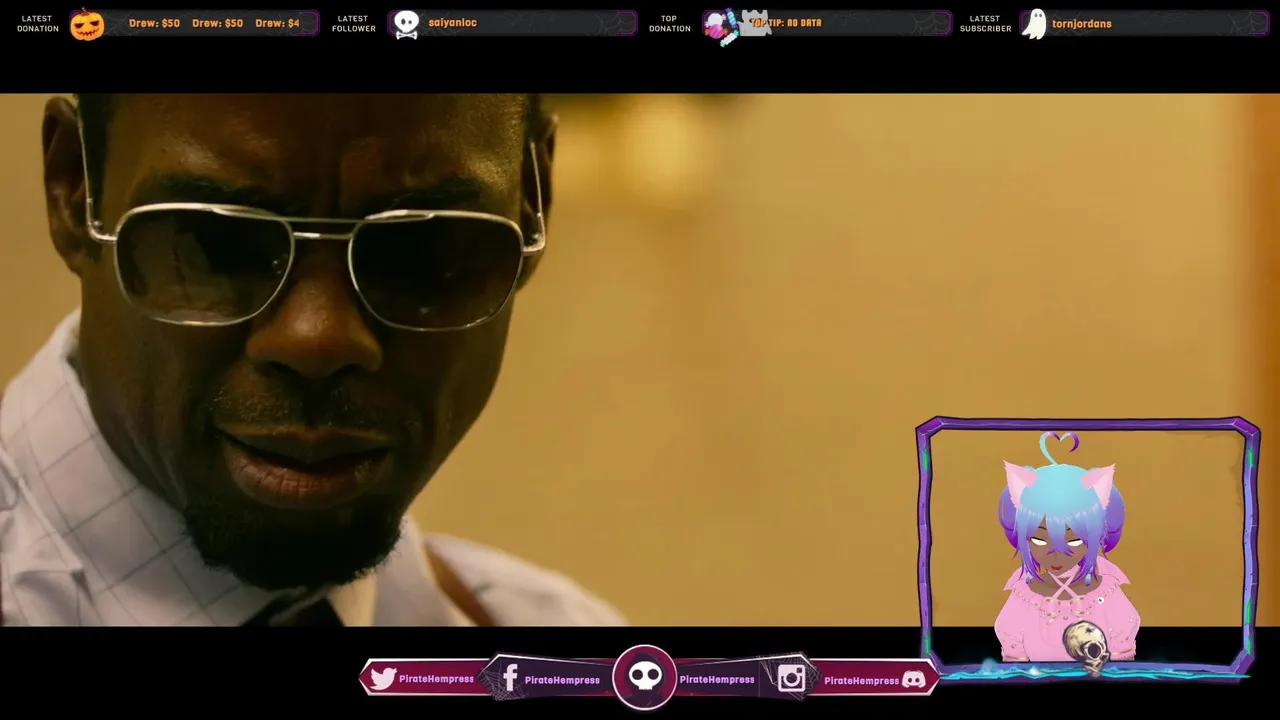Click PirateHempress text next to Instagram icon
Screen dimensions: 1280x720
tap(862, 681)
